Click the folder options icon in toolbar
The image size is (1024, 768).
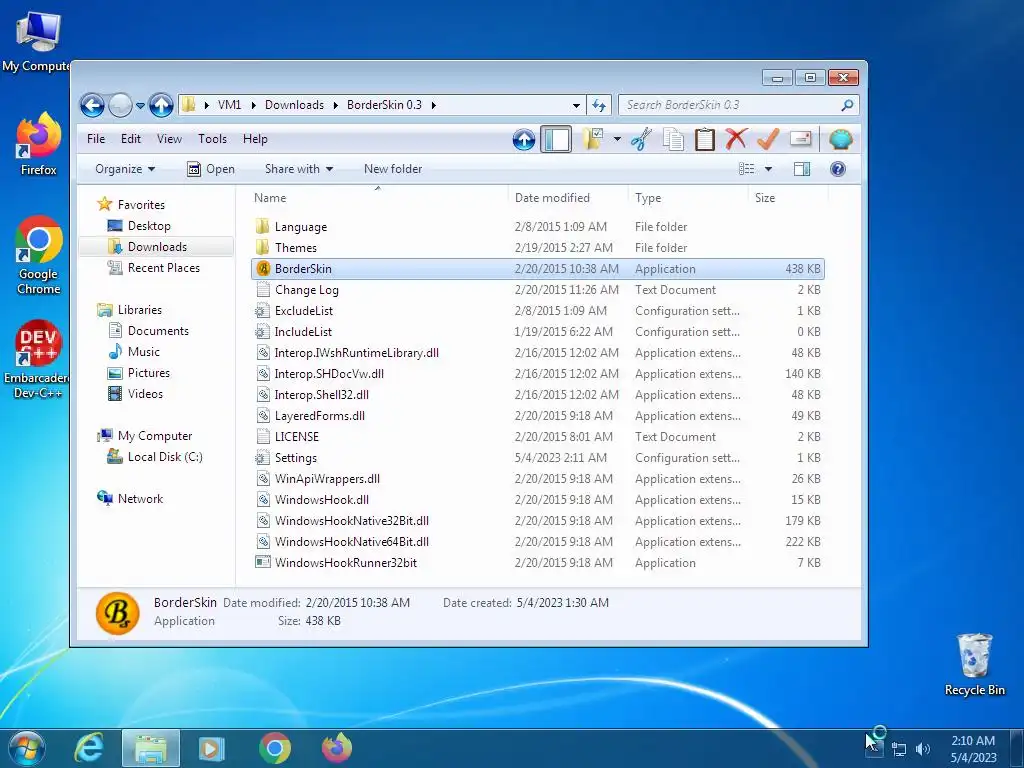[x=593, y=138]
